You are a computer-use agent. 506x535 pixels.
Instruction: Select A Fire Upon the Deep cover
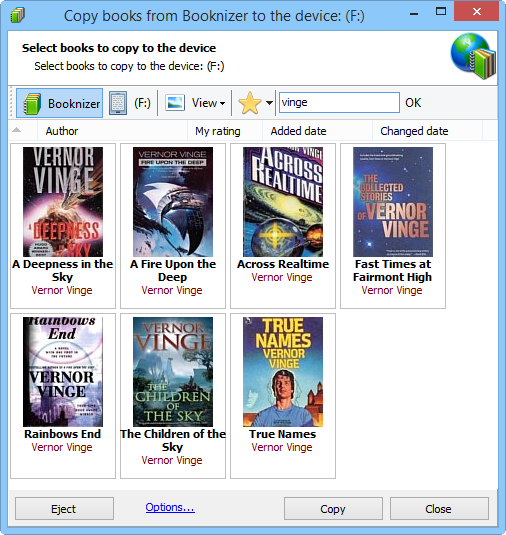point(173,202)
